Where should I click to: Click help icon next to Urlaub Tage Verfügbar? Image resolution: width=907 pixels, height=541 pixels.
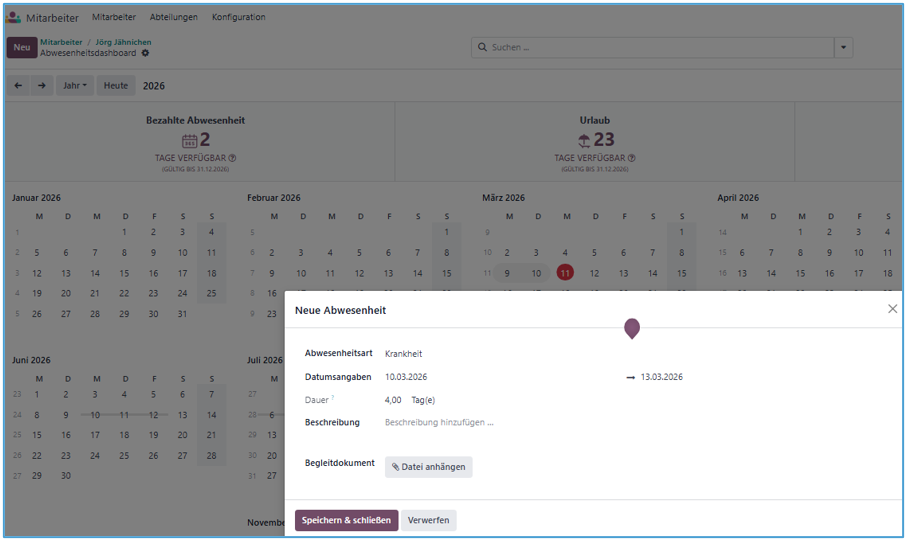pyautogui.click(x=631, y=158)
